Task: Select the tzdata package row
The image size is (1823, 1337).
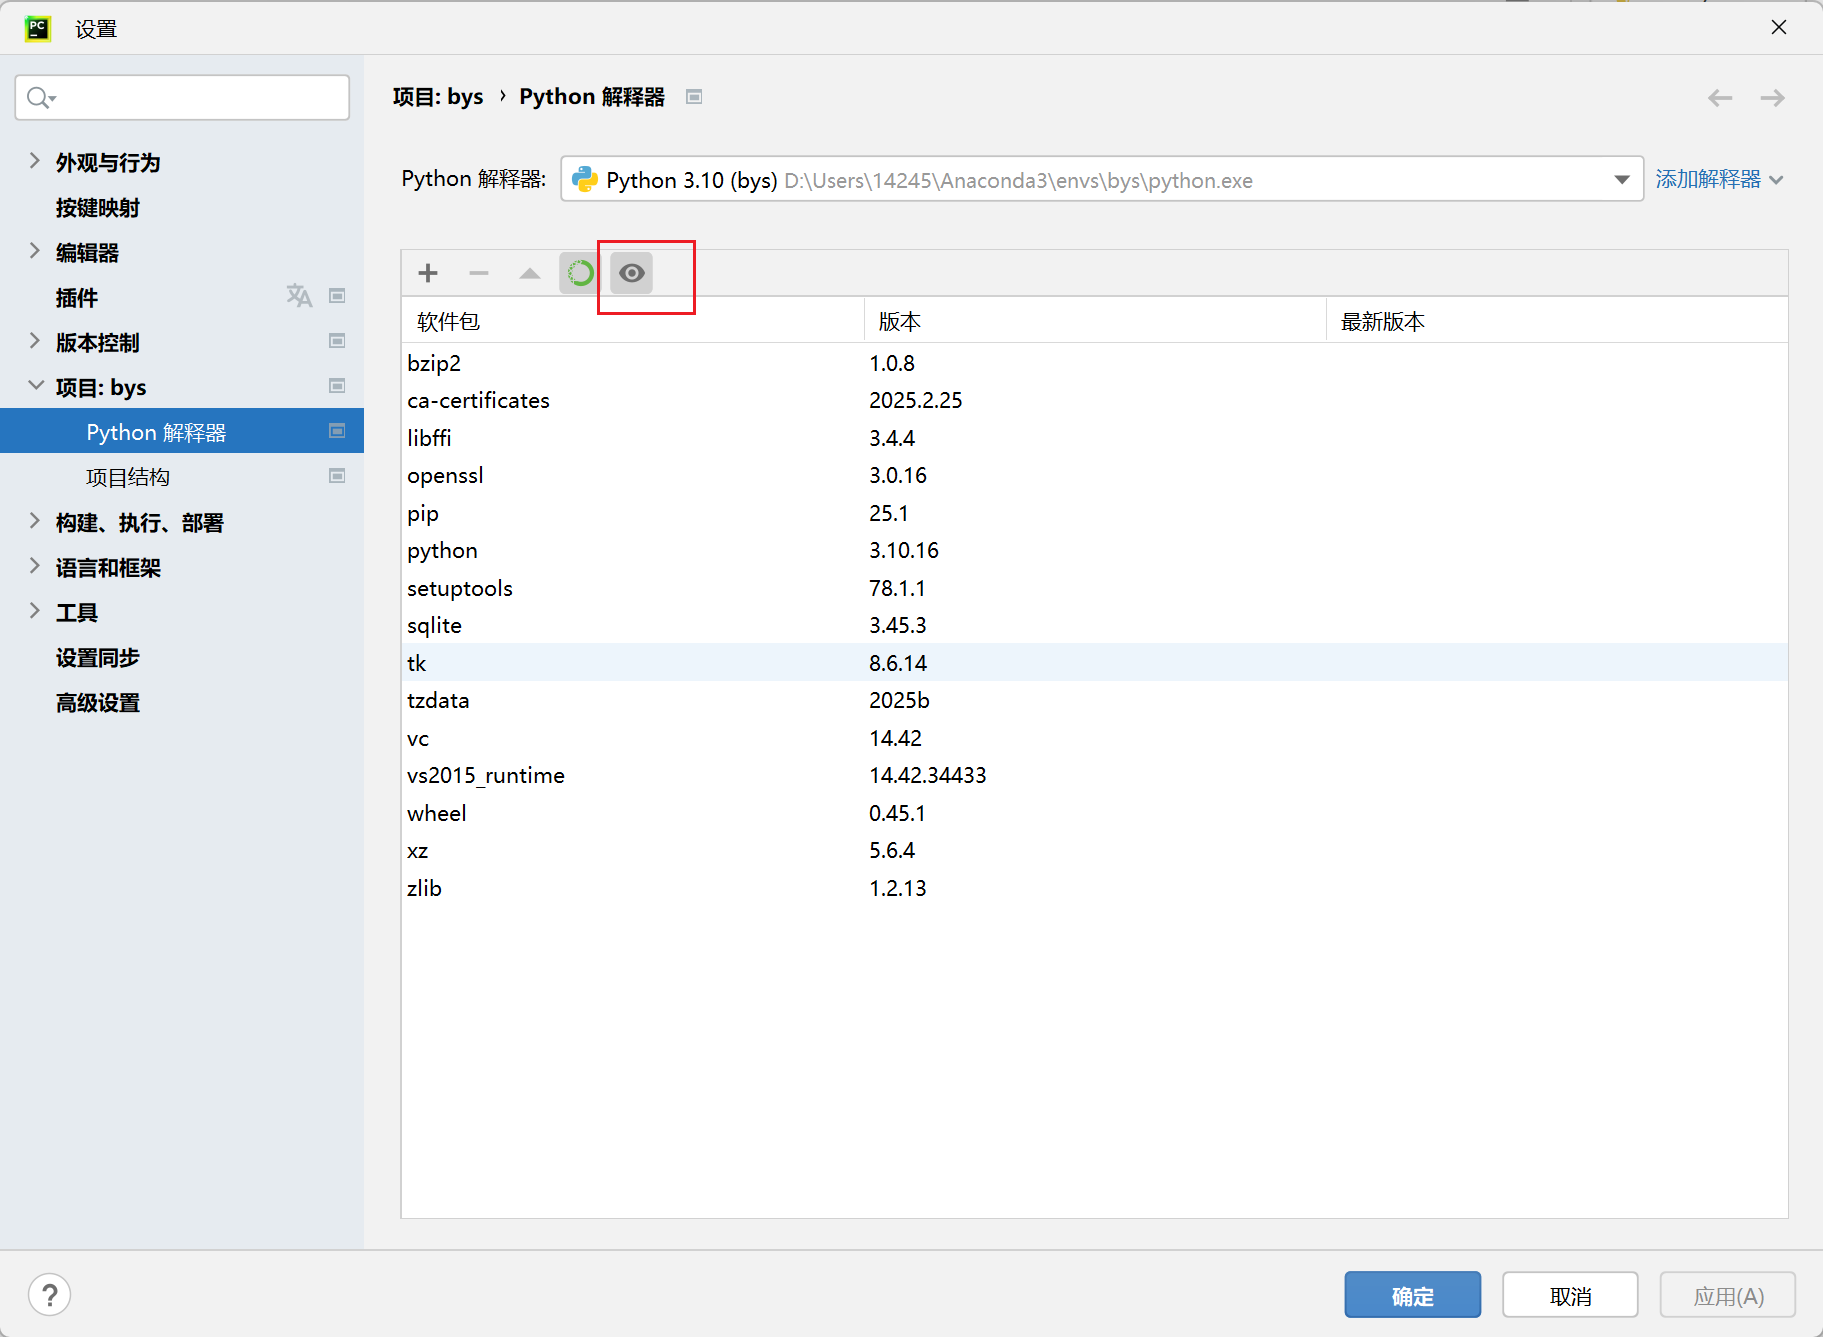Action: point(1094,700)
